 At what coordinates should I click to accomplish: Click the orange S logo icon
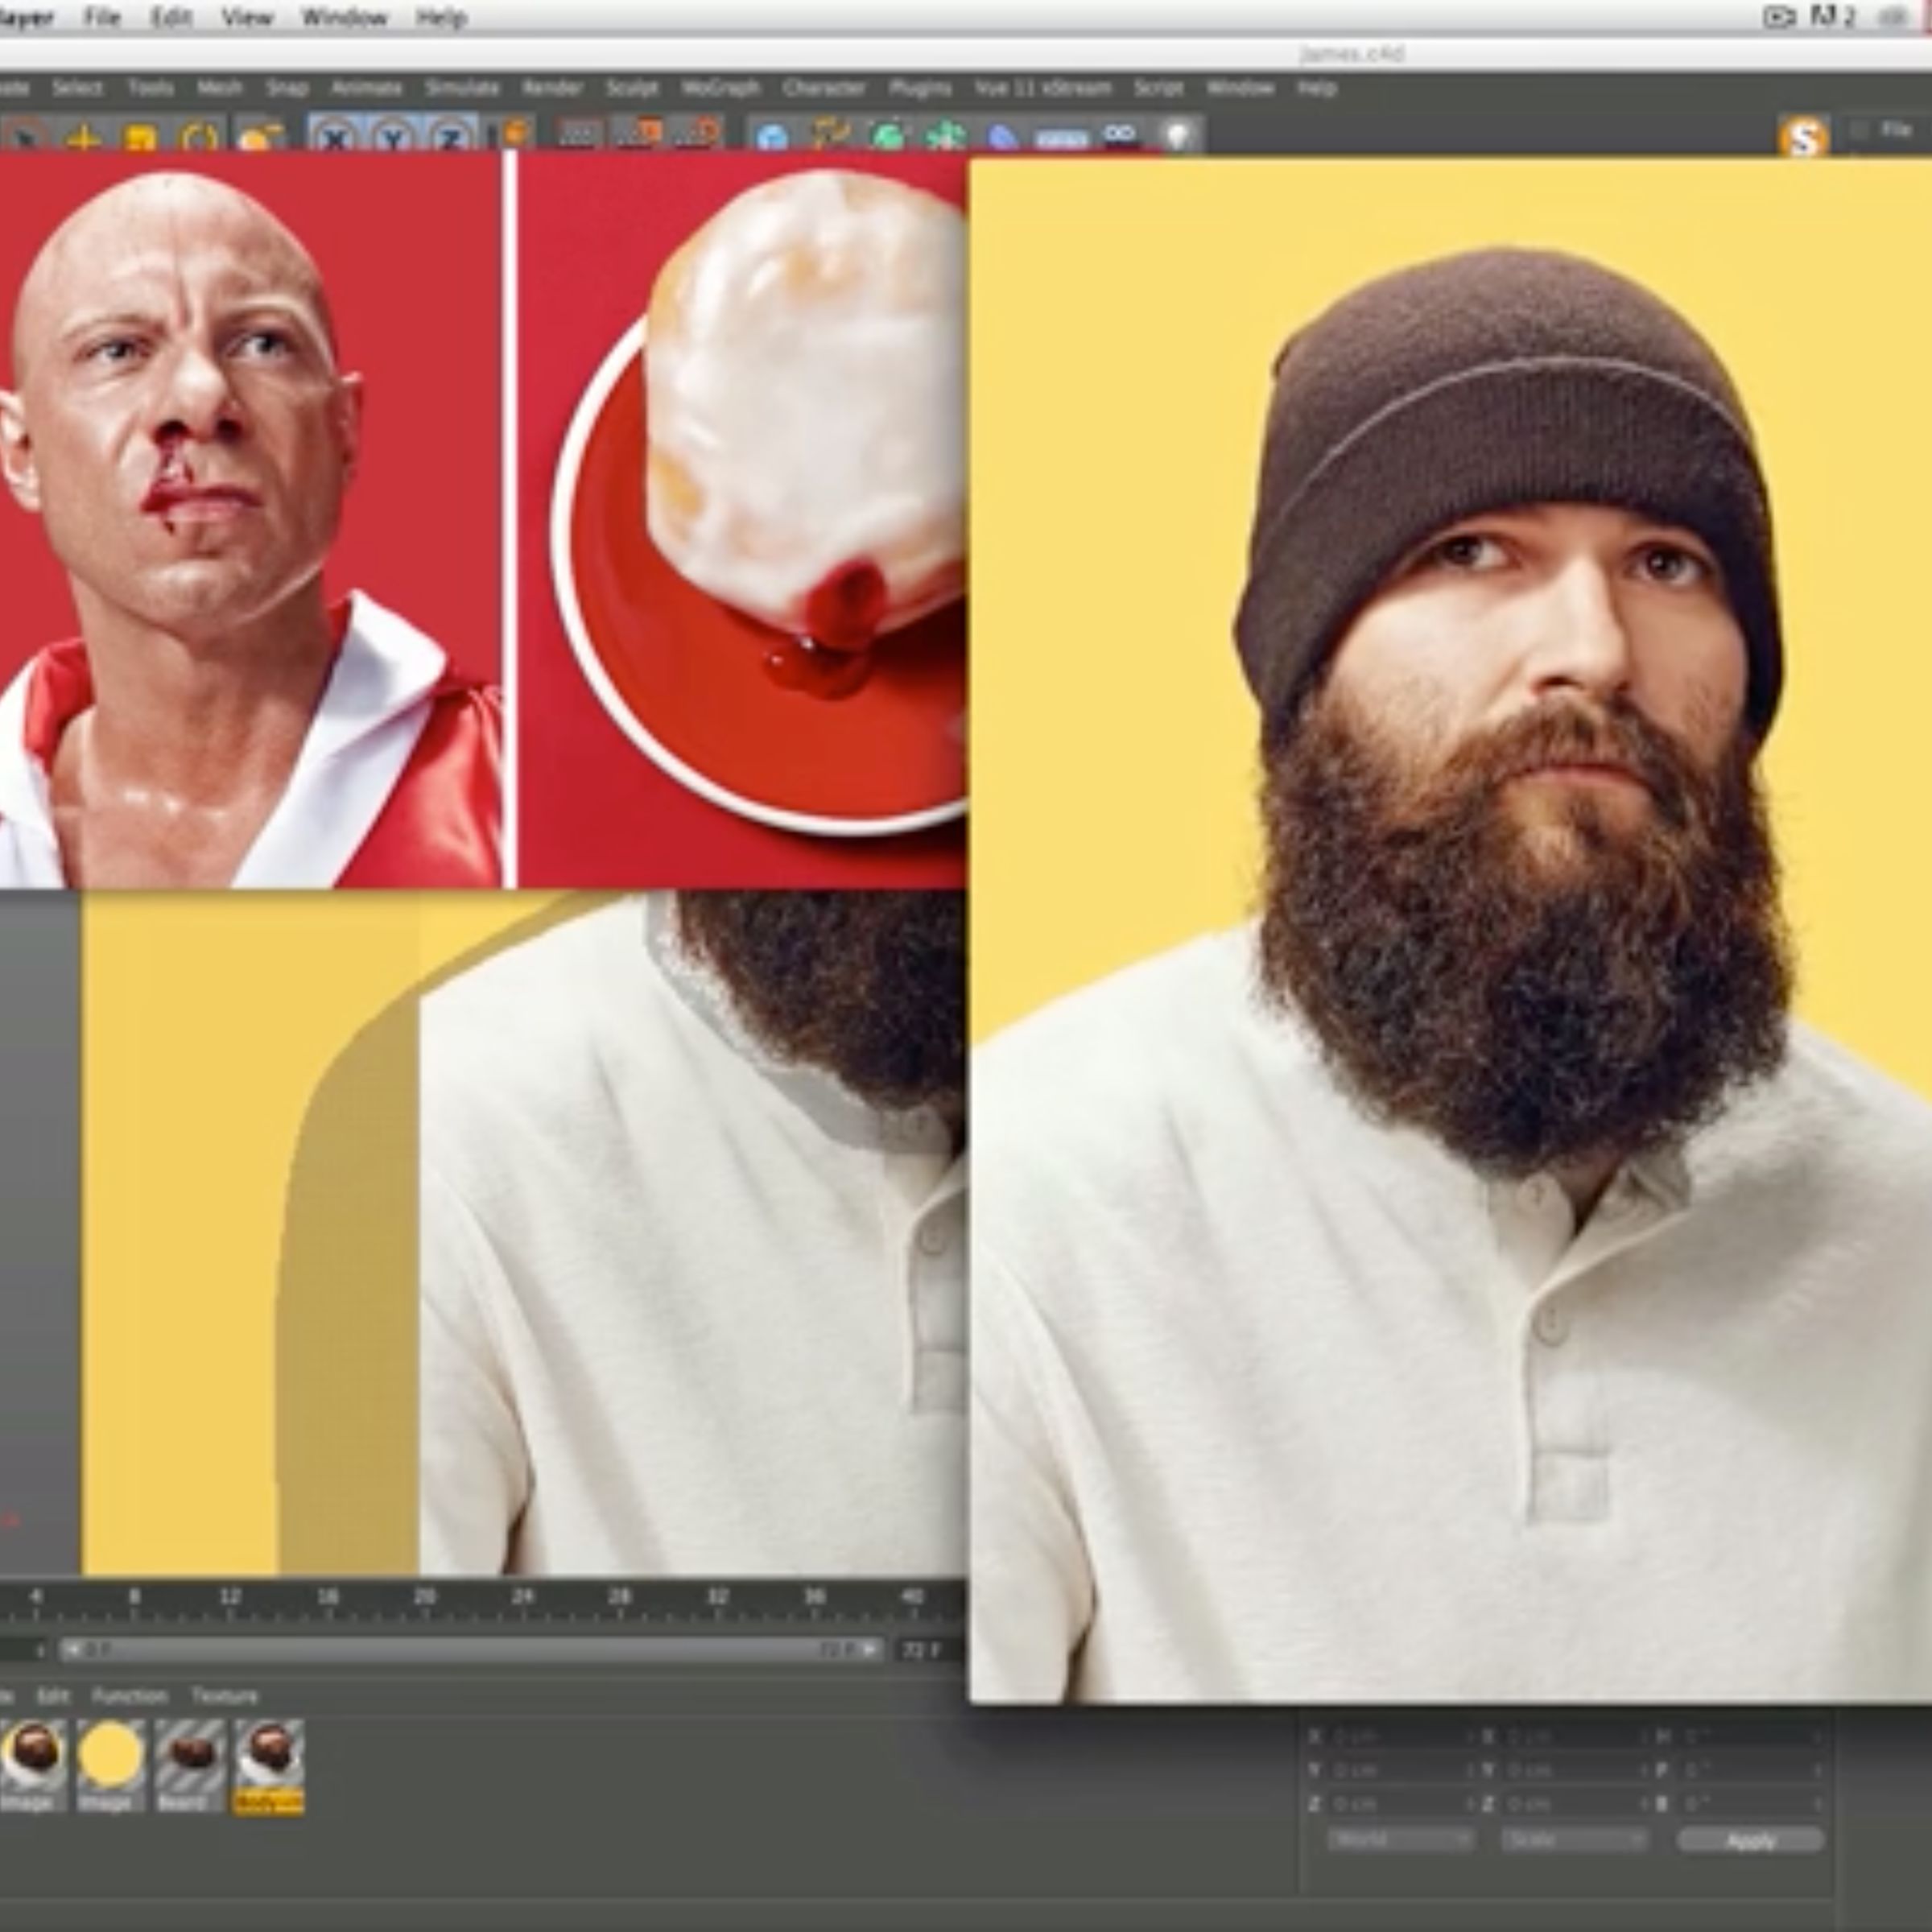click(x=1803, y=138)
